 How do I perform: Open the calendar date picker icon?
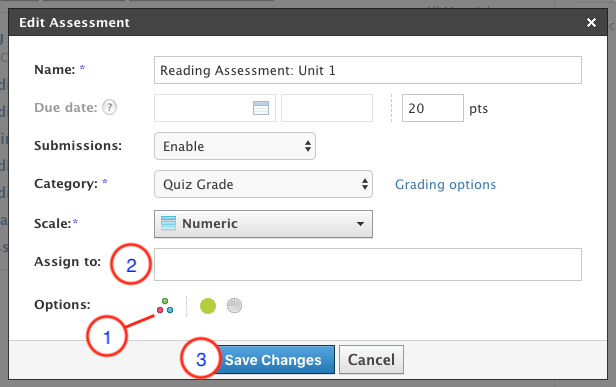(x=261, y=108)
